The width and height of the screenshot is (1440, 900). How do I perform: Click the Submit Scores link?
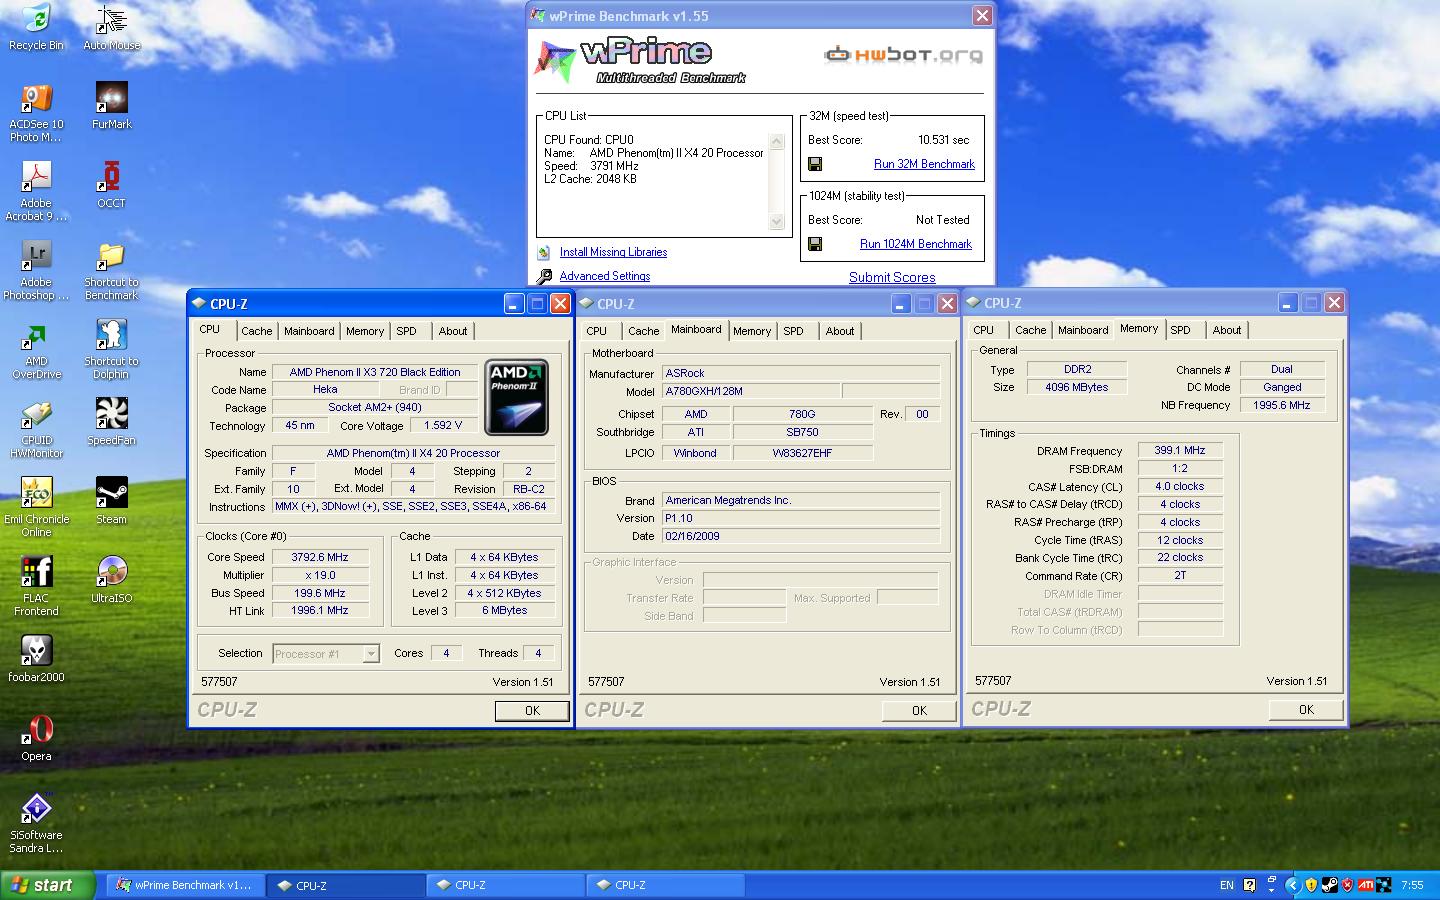click(892, 277)
